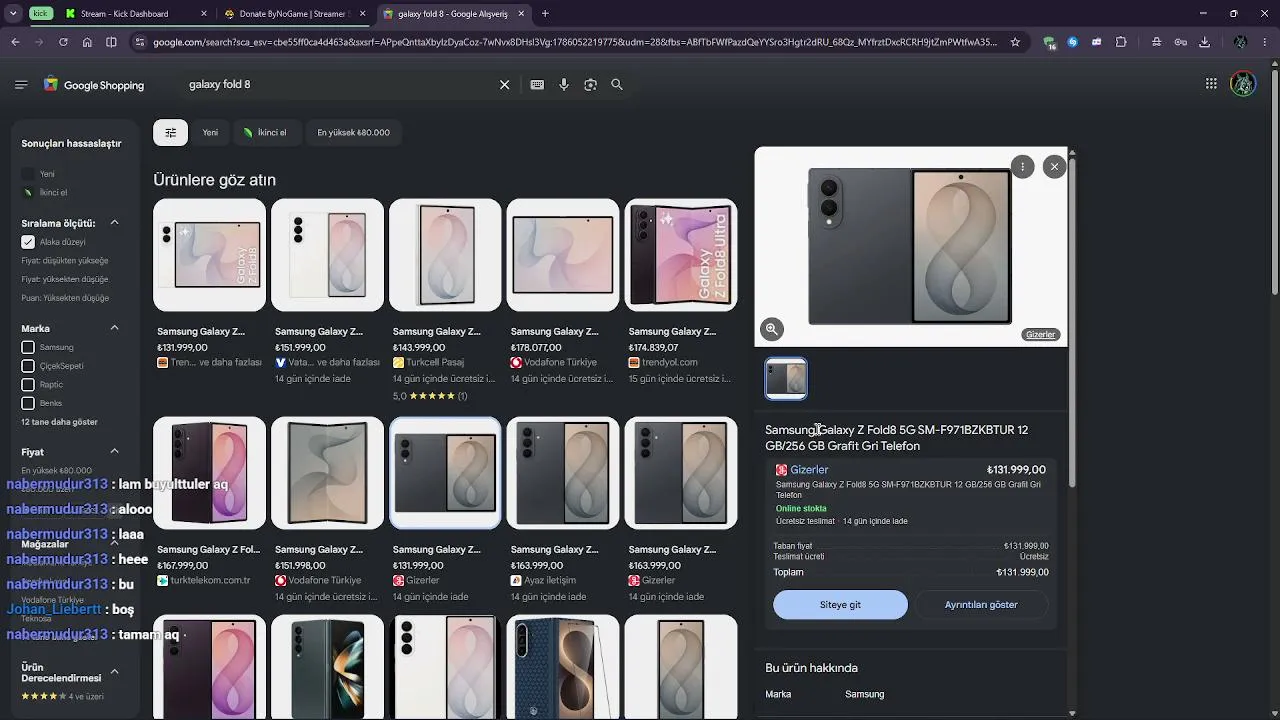This screenshot has height=720, width=1280.
Task: Open the on-screen keyboard input tool
Action: (x=537, y=85)
